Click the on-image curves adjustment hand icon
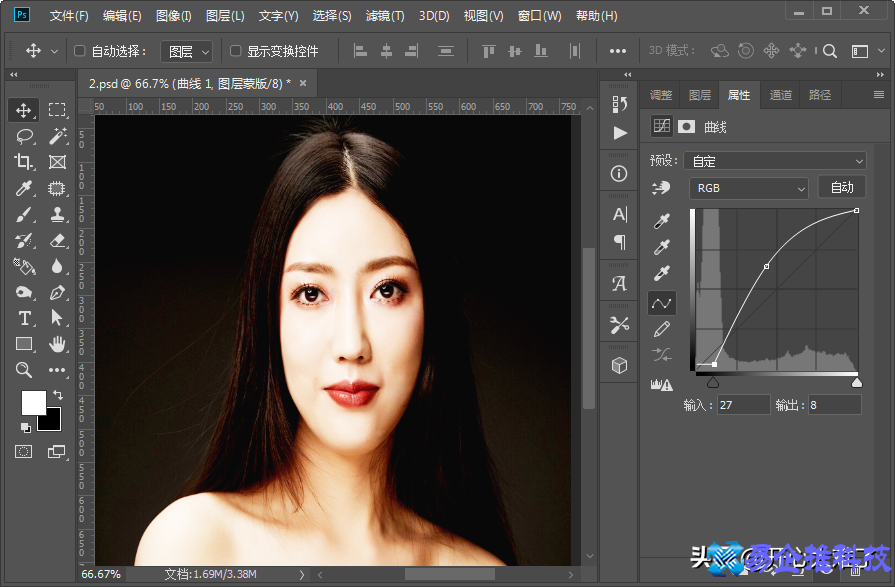This screenshot has height=587, width=895. click(661, 188)
